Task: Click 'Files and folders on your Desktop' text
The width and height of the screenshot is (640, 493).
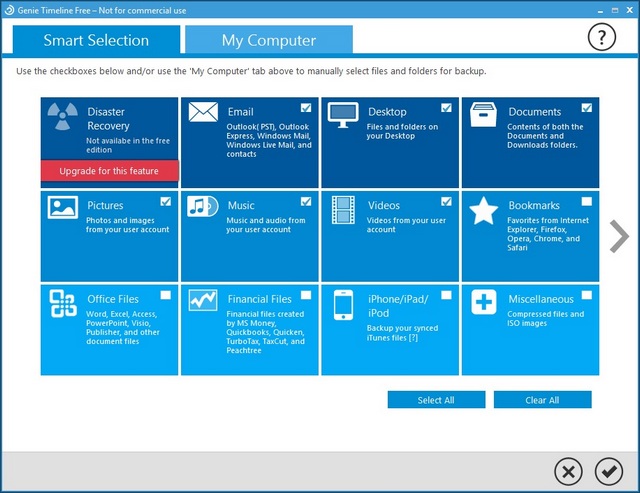Action: 402,131
